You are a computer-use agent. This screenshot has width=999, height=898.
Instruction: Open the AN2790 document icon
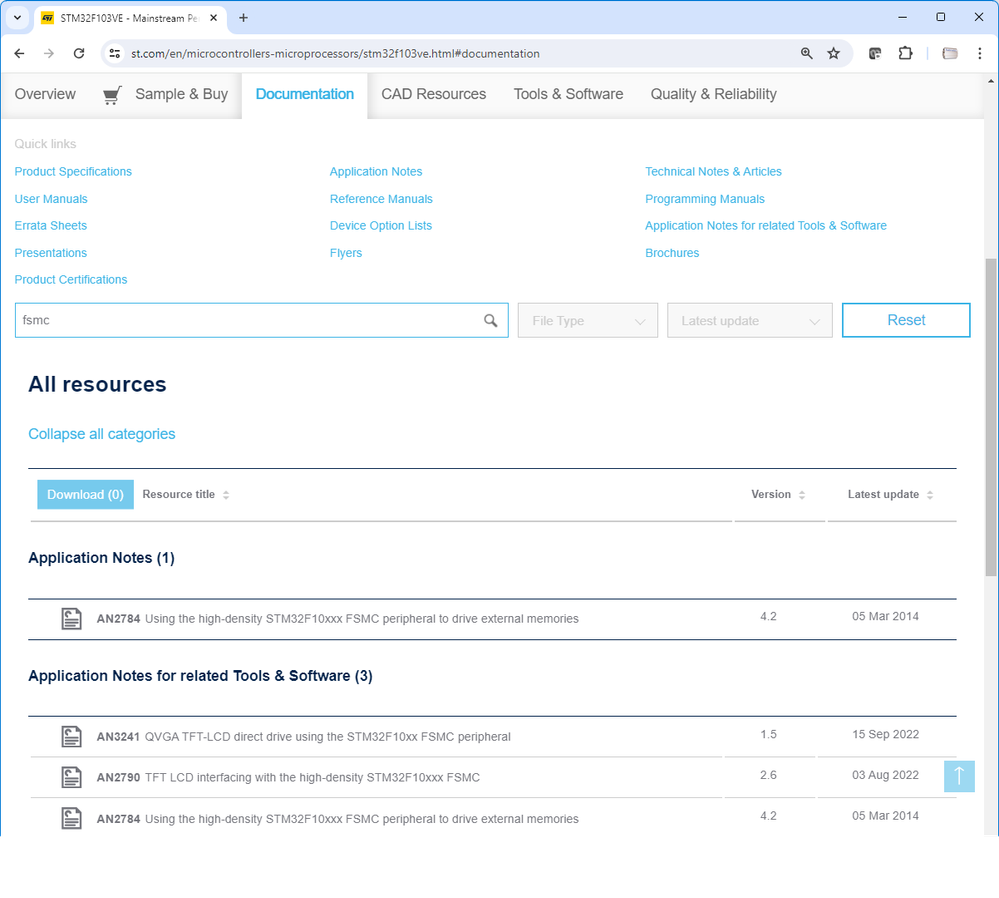click(71, 777)
